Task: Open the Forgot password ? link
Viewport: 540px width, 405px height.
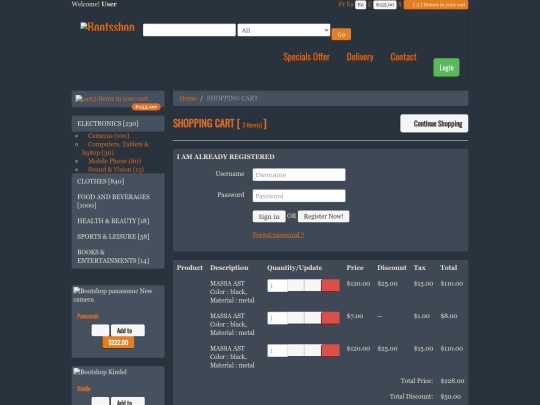Action: 278,235
